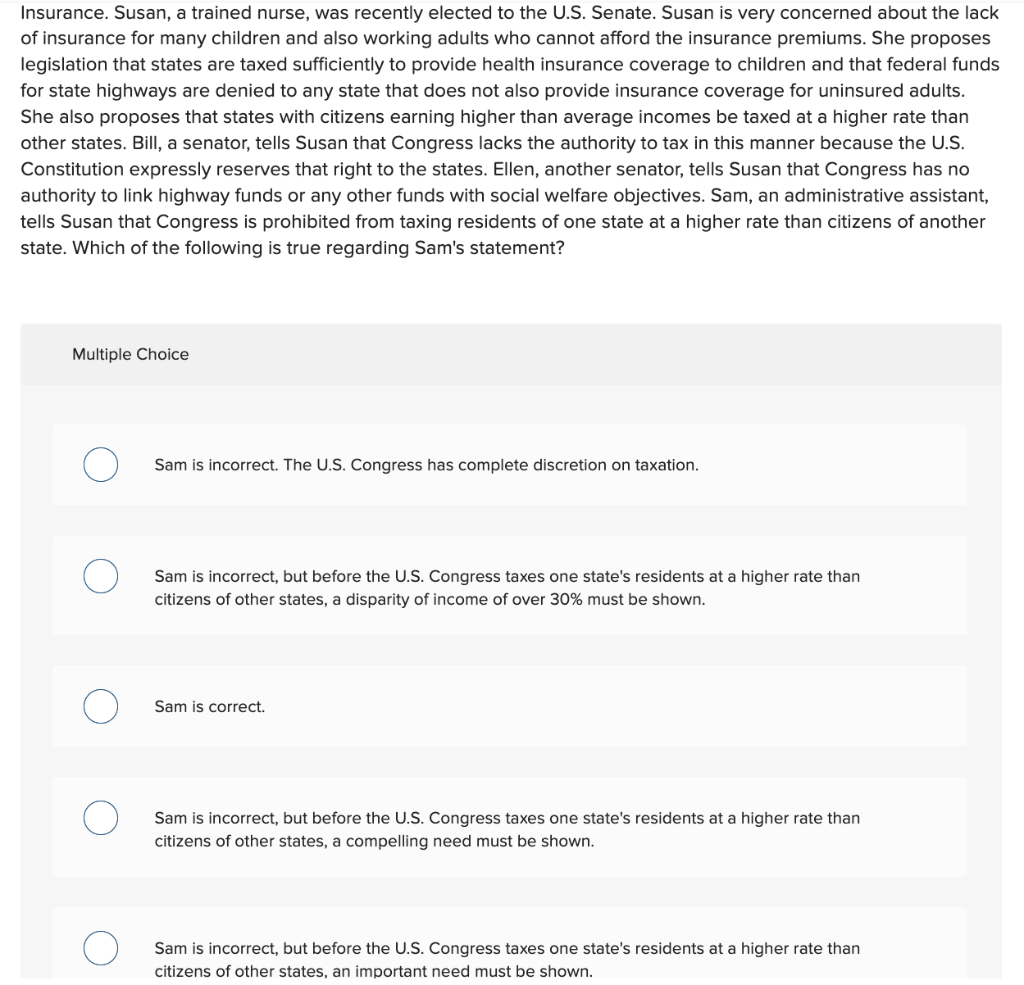Select radio button for 'Sam is correct.'
This screenshot has height=985, width=1024.
(101, 706)
